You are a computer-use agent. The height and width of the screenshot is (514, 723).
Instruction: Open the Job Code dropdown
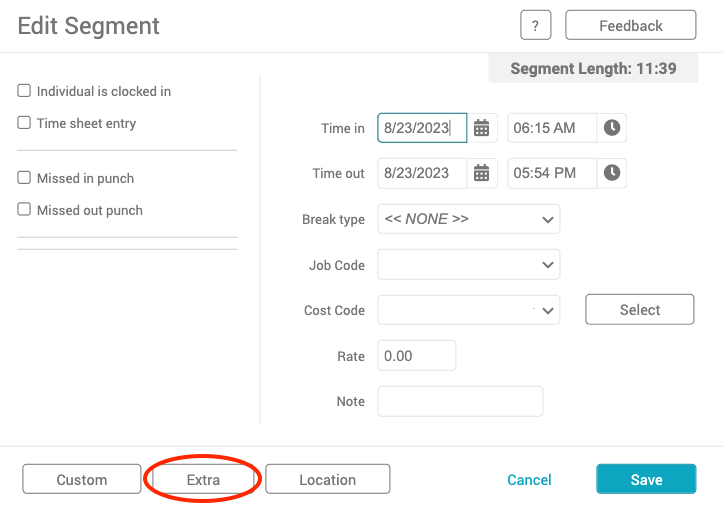468,265
